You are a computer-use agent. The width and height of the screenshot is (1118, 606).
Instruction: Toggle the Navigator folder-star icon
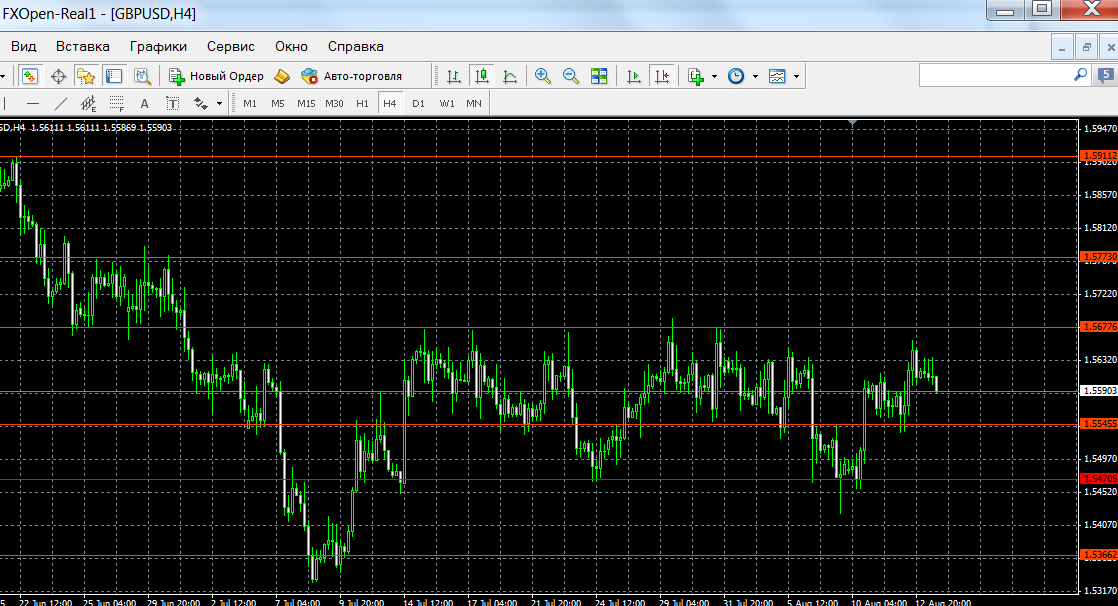coord(86,76)
